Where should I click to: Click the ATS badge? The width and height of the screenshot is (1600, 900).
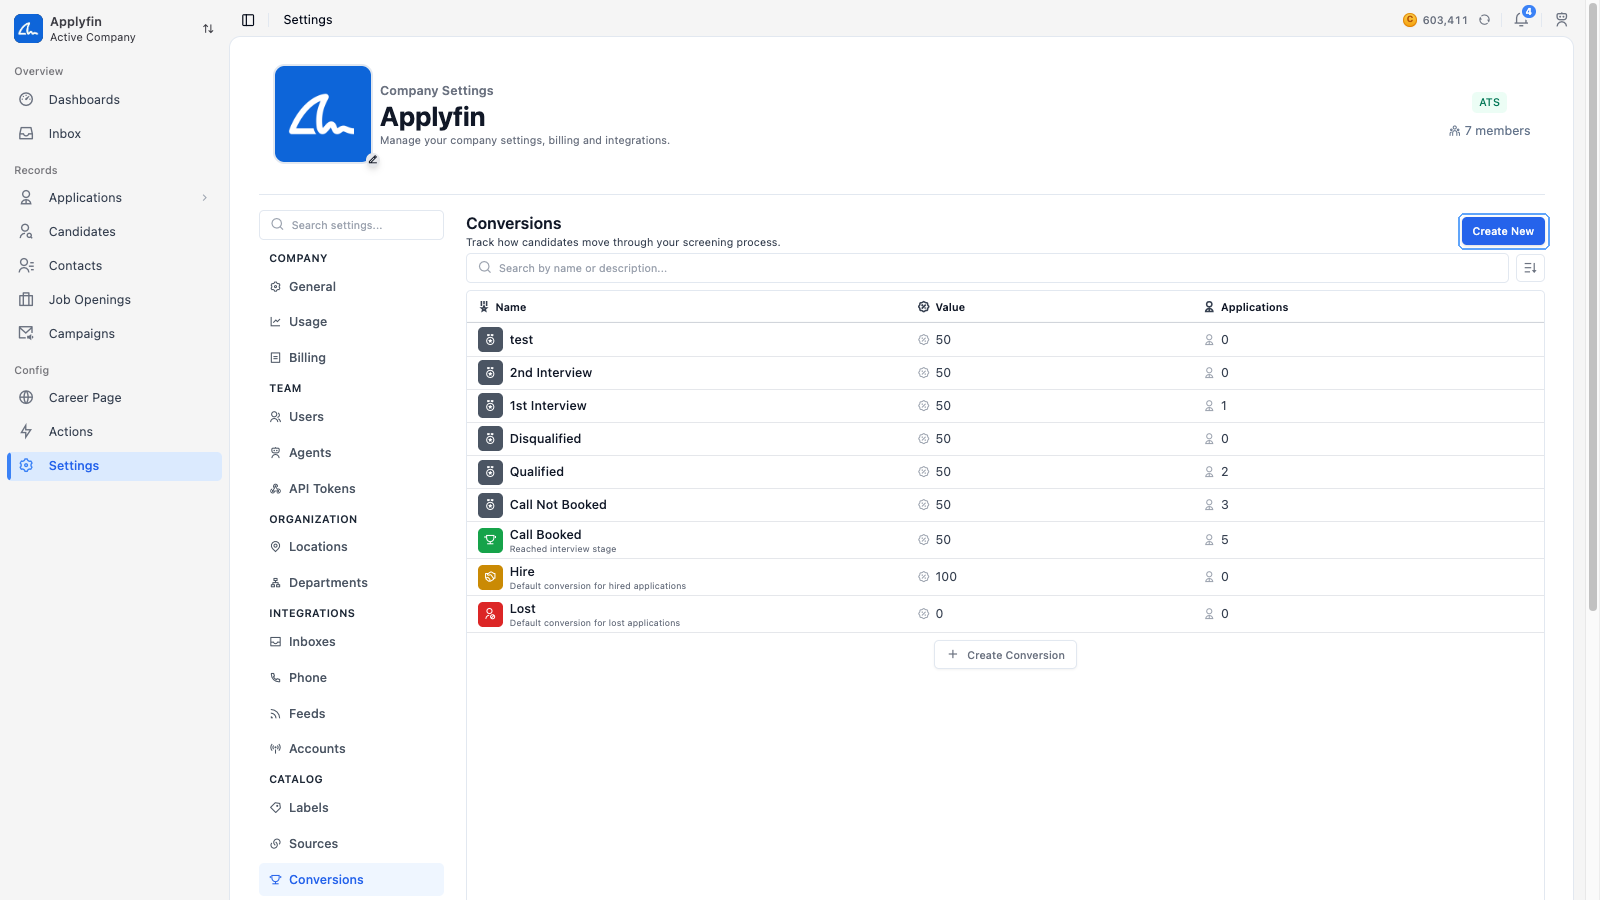(x=1489, y=102)
